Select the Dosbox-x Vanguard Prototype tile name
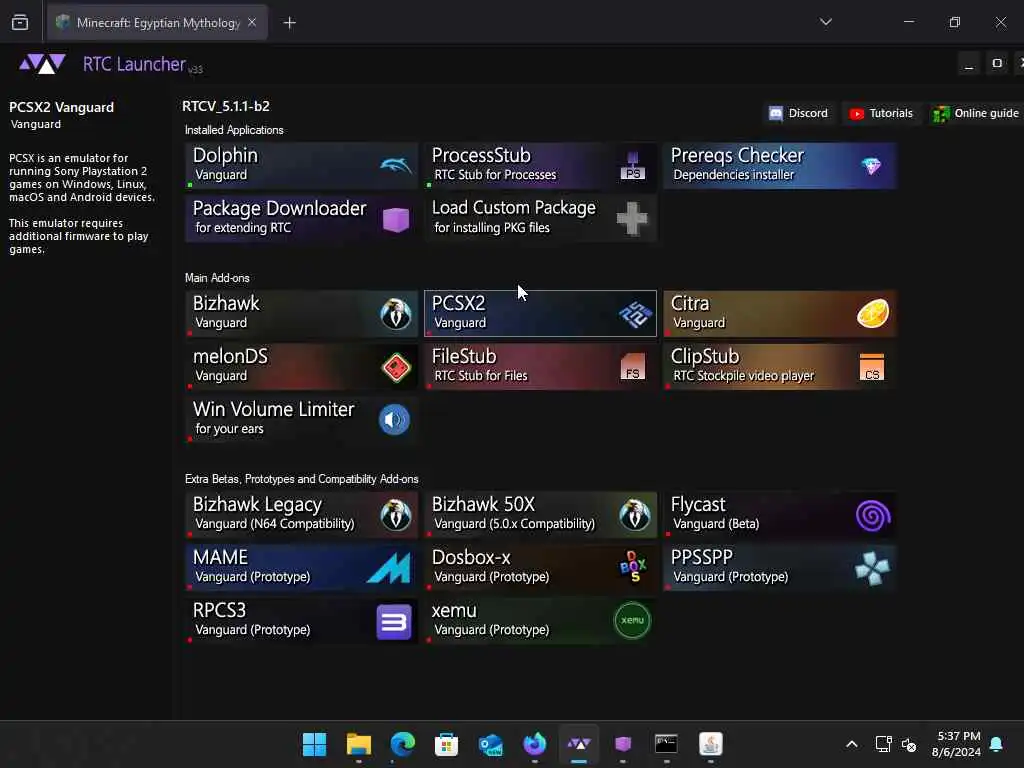The image size is (1024, 768). click(471, 557)
